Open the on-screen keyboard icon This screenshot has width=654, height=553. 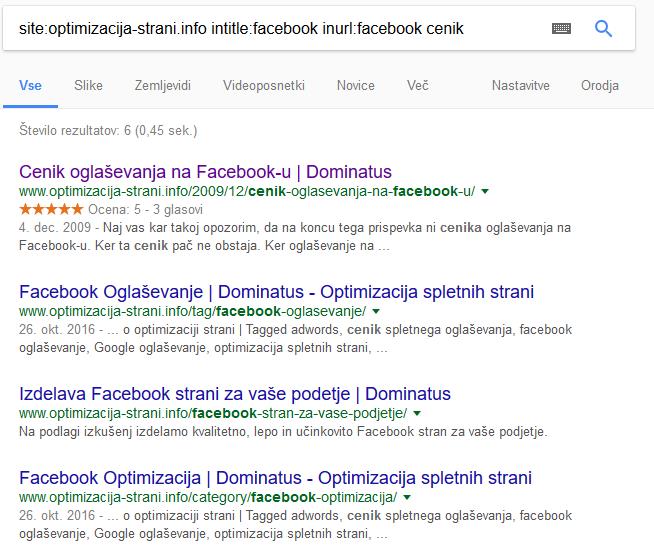[561, 28]
